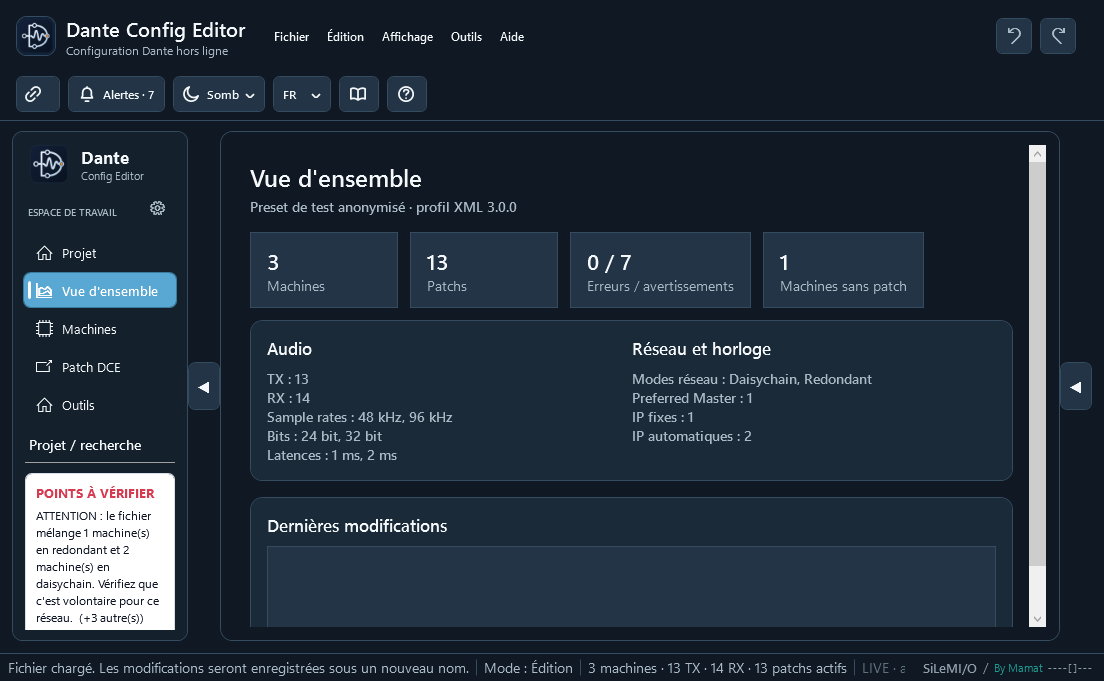Viewport: 1104px width, 681px height.
Task: Click the 3 machines 13 TX status summary
Action: tap(717, 668)
